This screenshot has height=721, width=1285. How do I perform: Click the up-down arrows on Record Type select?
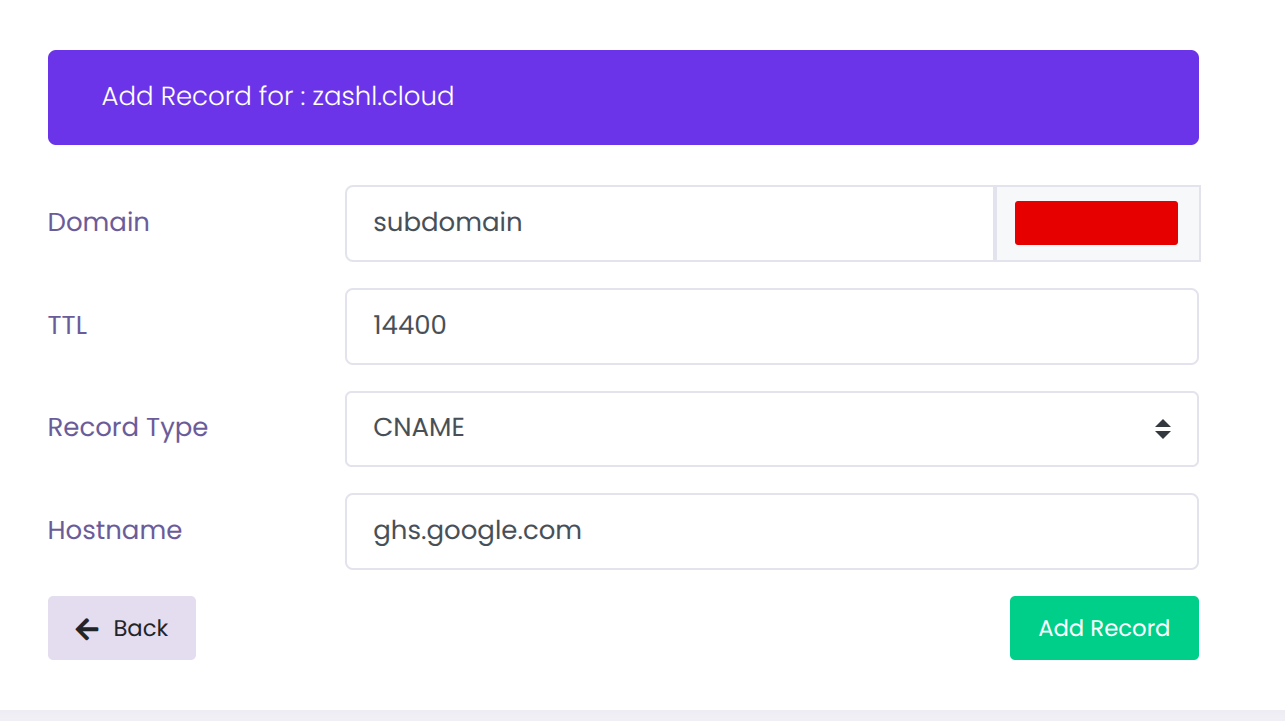pyautogui.click(x=1162, y=429)
